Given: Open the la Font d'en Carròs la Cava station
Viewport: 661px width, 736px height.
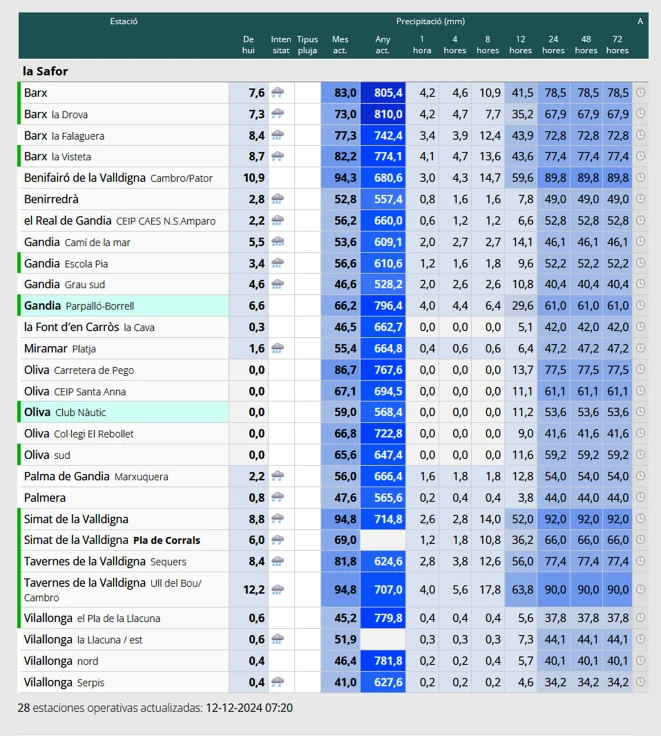Looking at the screenshot, I should [89, 327].
